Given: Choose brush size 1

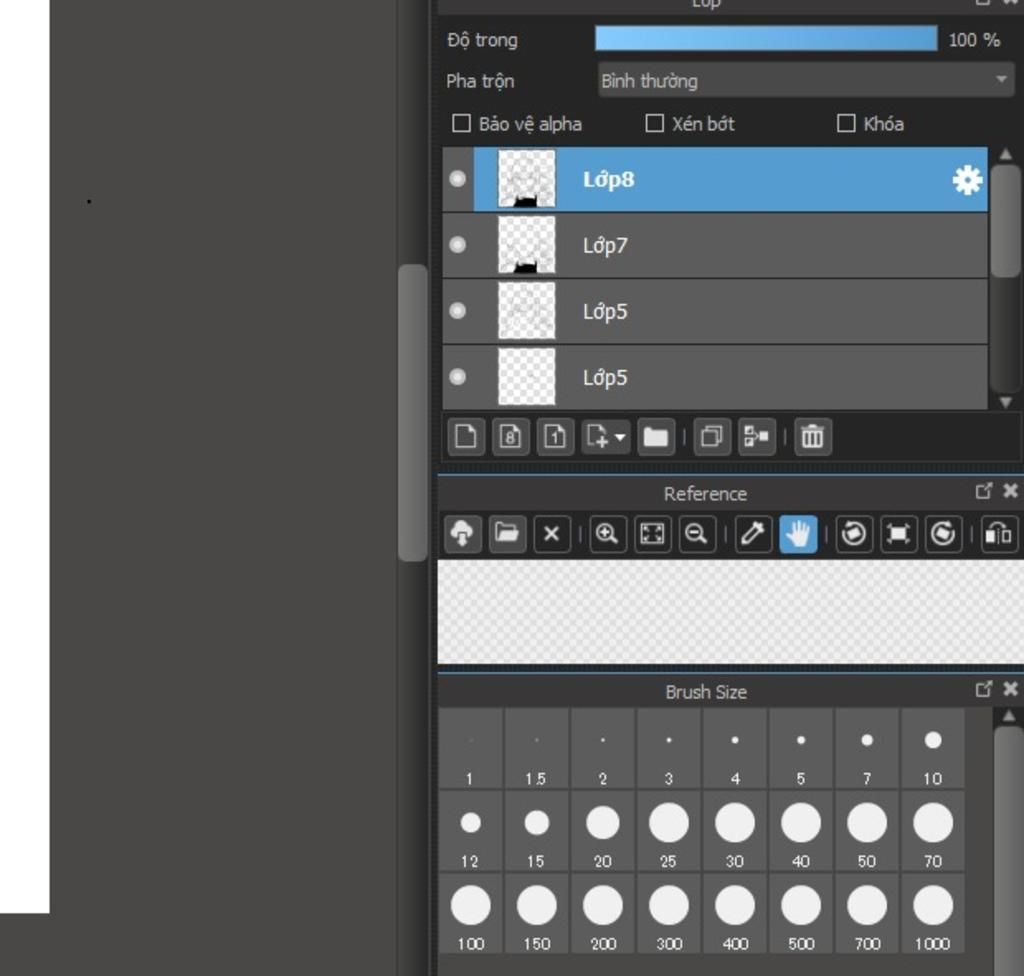Looking at the screenshot, I should (x=470, y=749).
